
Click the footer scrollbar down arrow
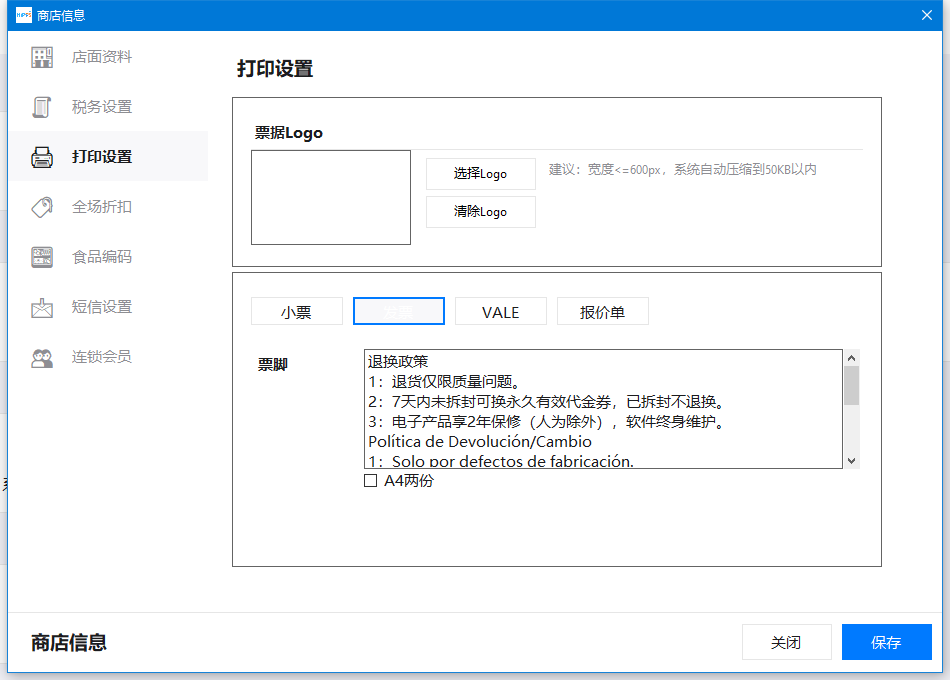(851, 461)
